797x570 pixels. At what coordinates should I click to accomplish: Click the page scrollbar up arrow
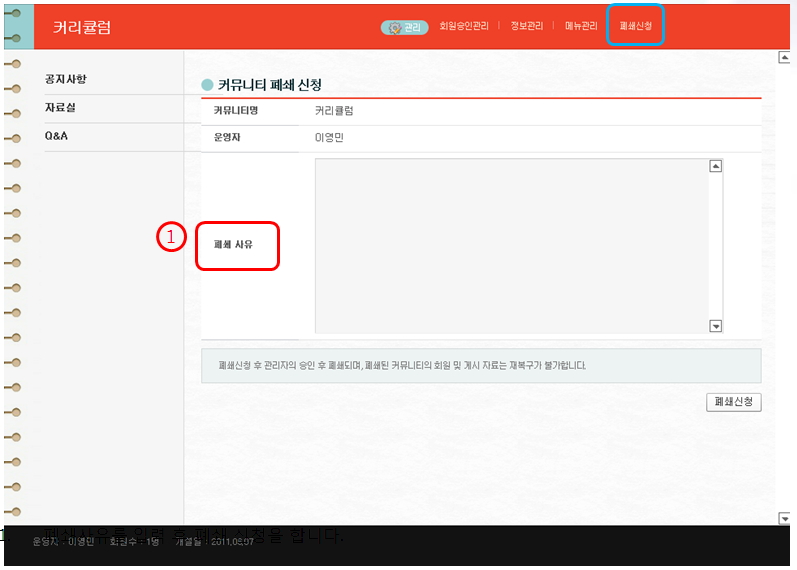pyautogui.click(x=784, y=58)
